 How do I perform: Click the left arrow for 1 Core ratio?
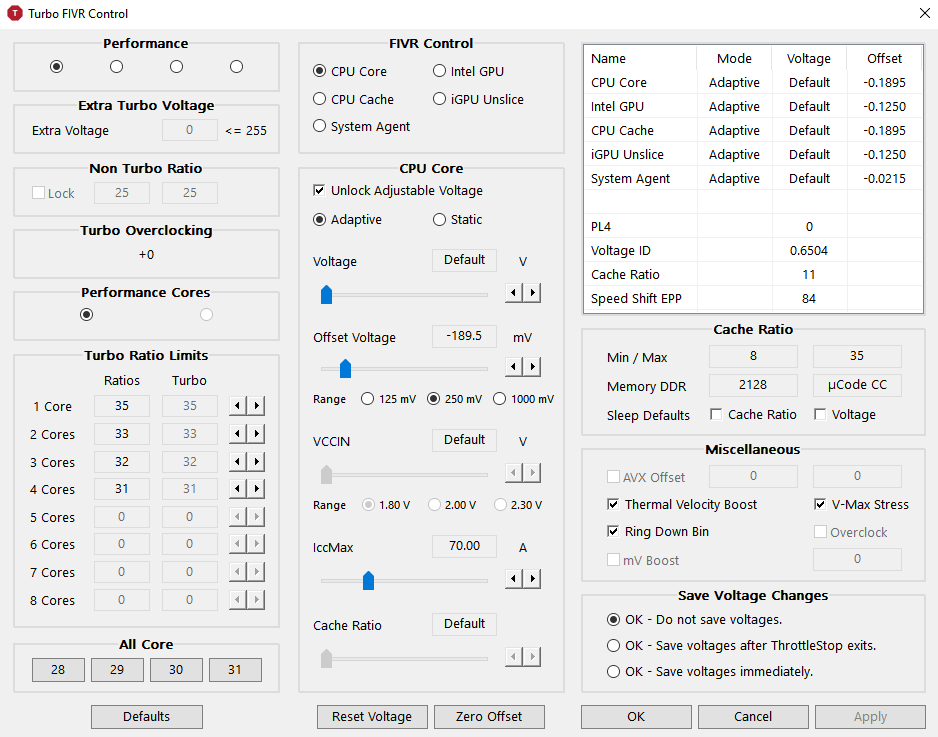[x=237, y=406]
